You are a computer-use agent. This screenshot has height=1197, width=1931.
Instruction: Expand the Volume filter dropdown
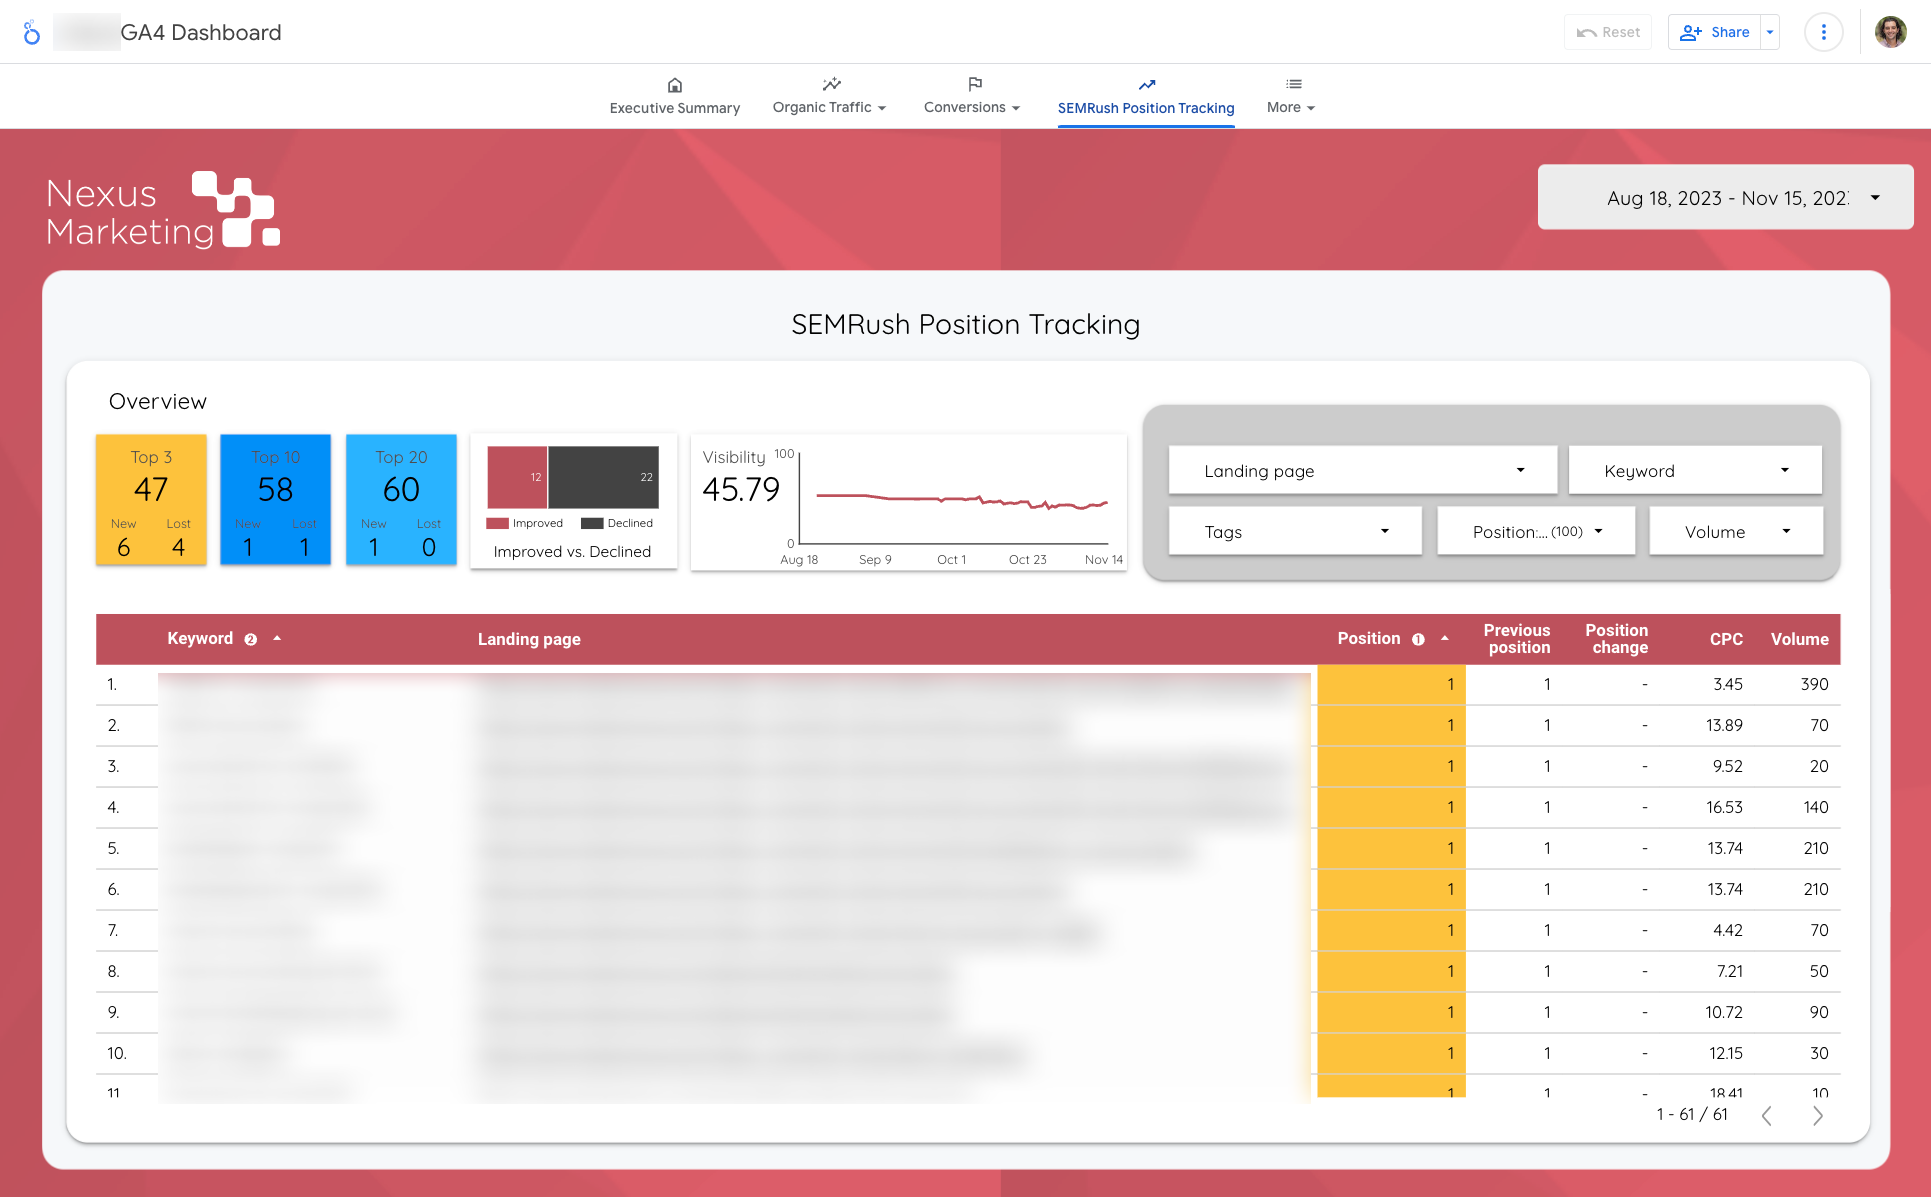[x=1736, y=531]
